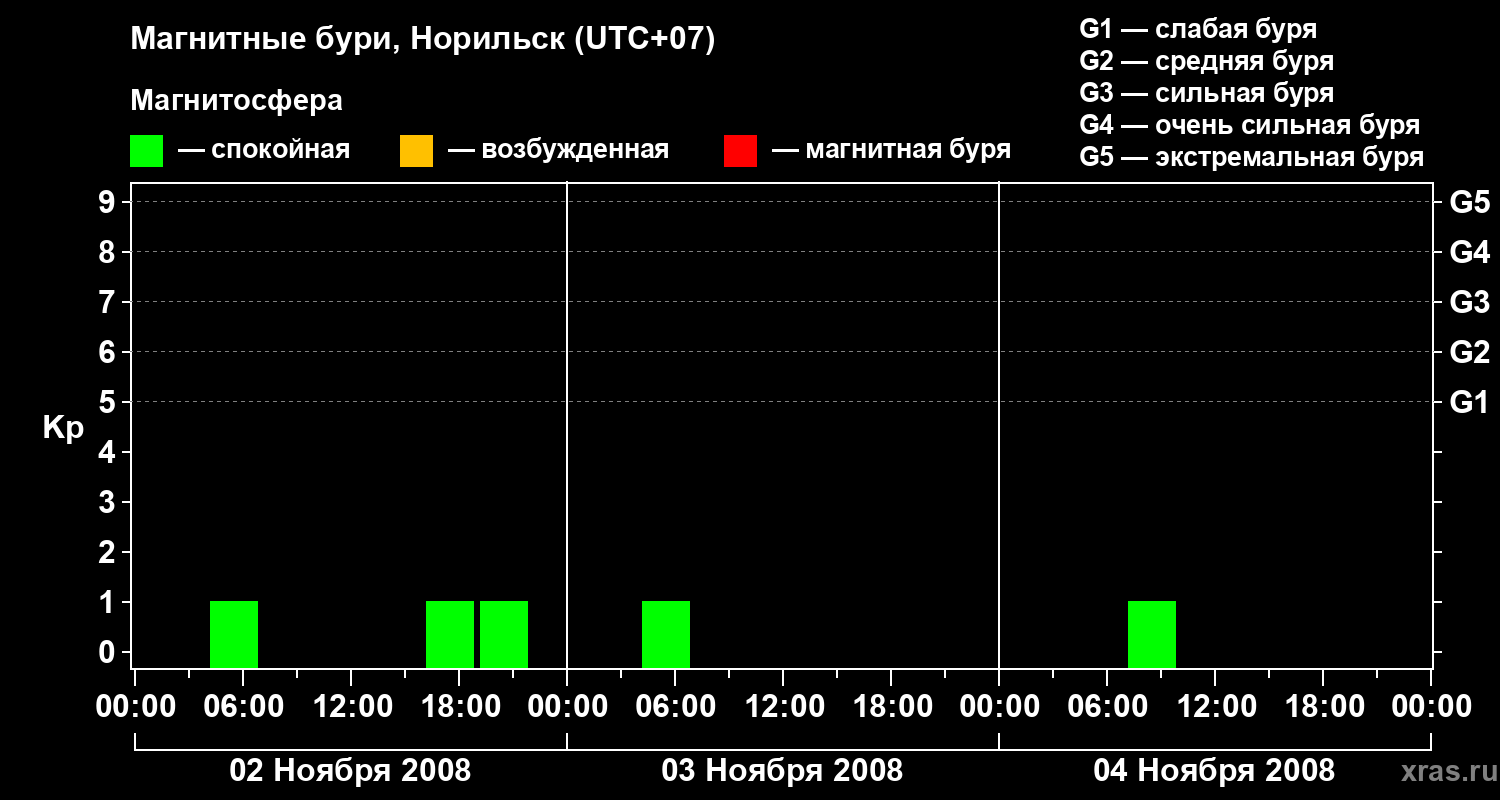Click the 'G1' label on right axis
Screen dimensions: 1500x800
(x=1469, y=402)
